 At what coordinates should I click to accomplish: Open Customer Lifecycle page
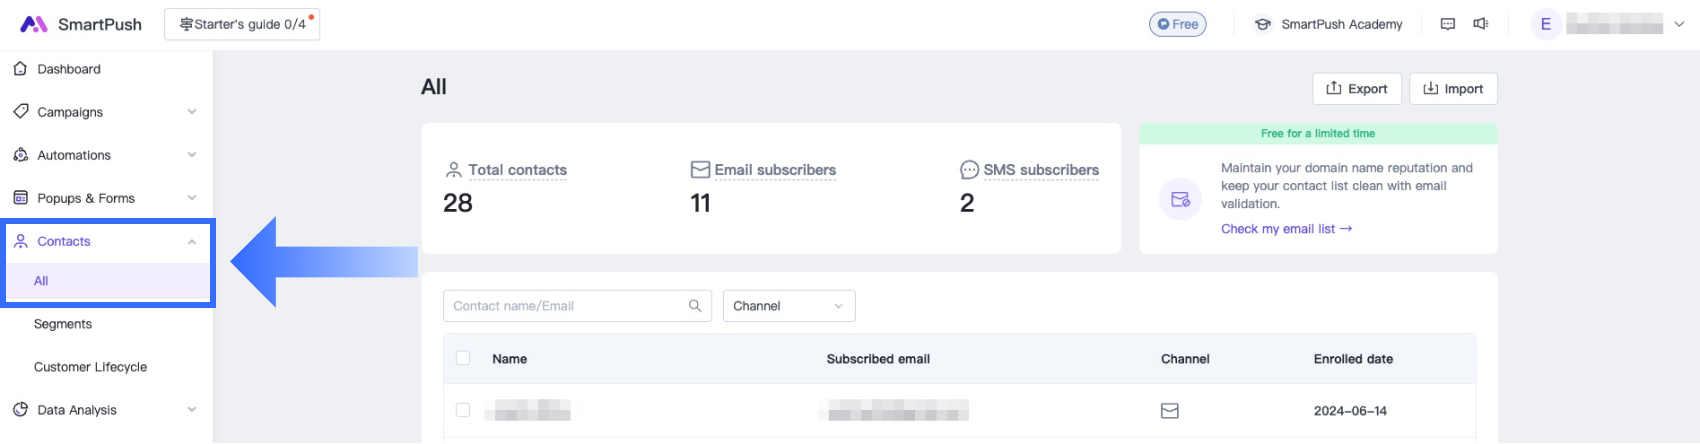click(x=90, y=367)
